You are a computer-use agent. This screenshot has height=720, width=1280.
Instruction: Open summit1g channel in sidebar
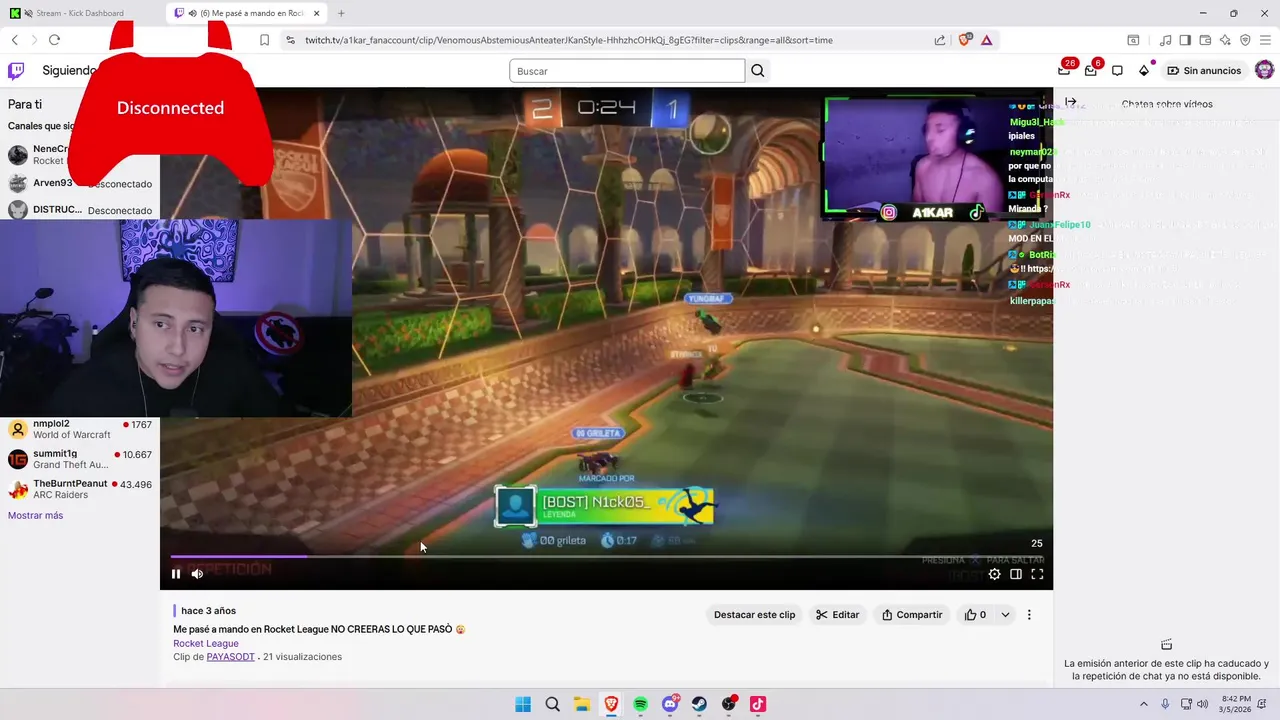click(x=80, y=459)
